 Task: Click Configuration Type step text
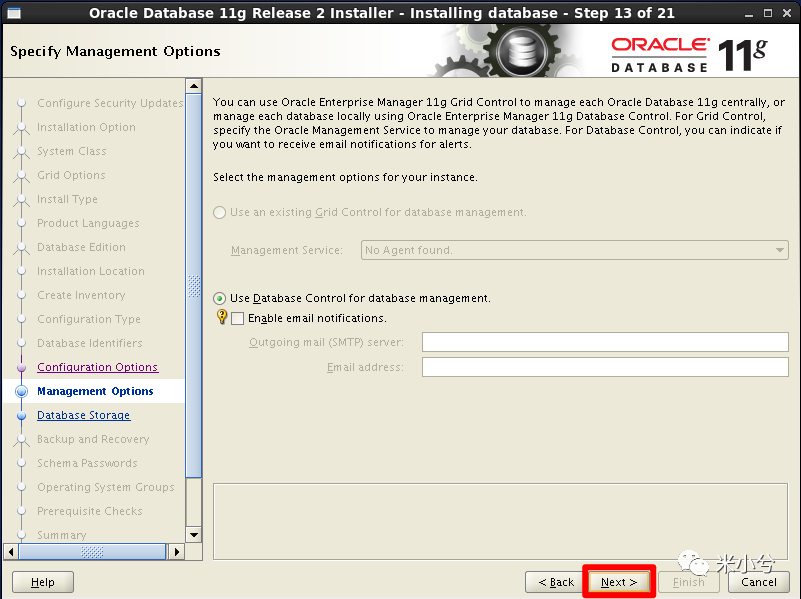click(88, 319)
